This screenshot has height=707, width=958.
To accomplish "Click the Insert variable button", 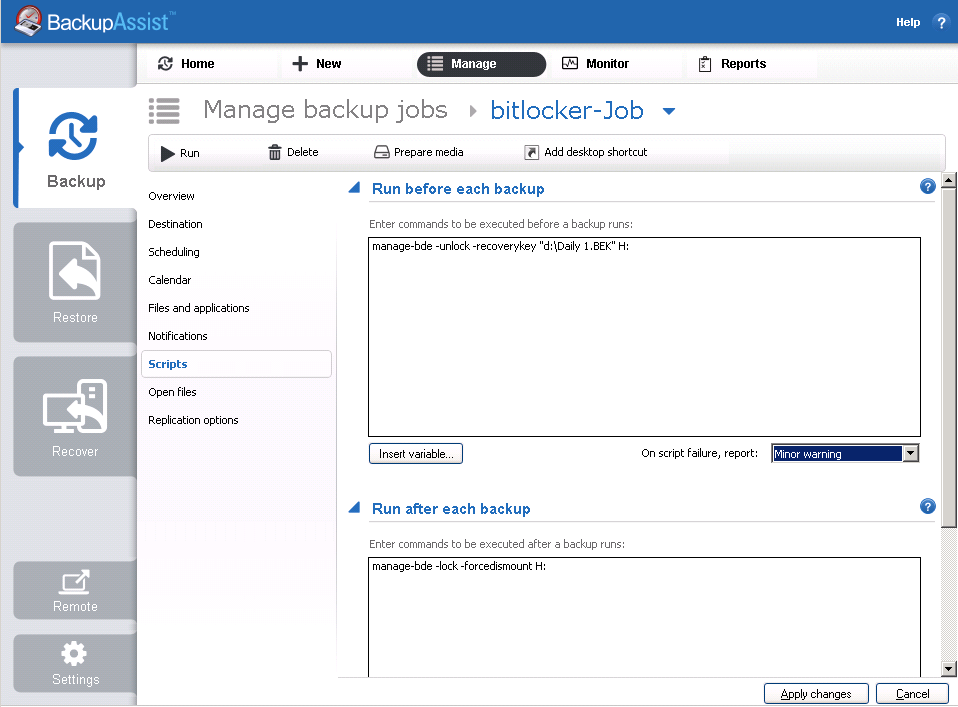I will coord(416,454).
